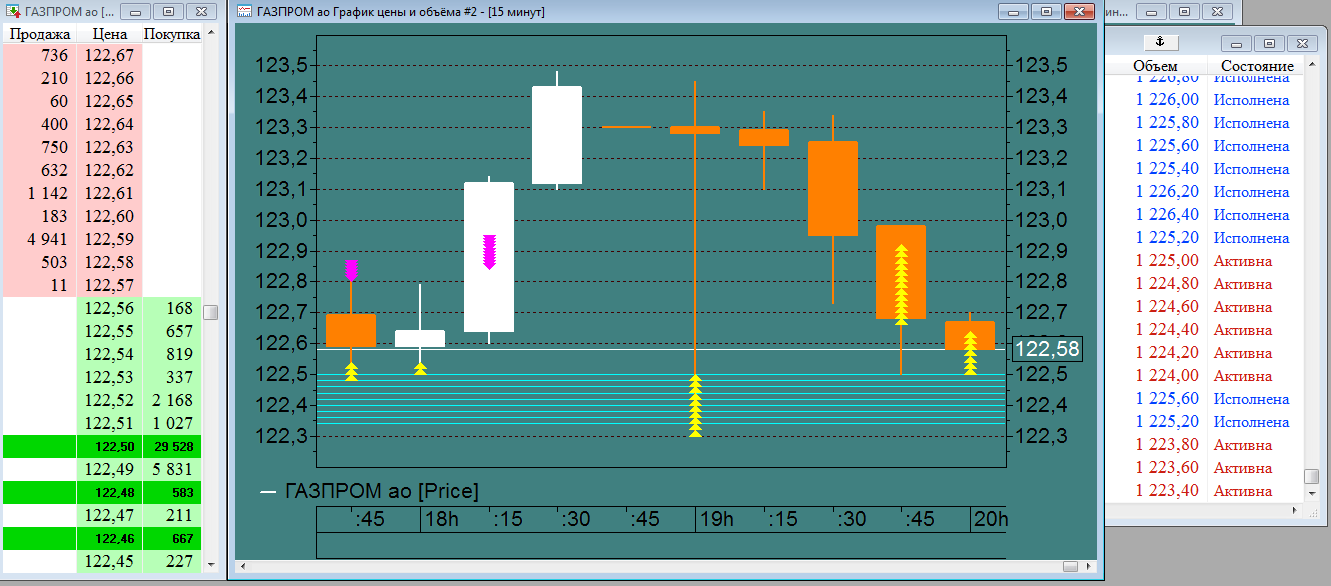Click volume 1 223,40 in orders table

1167,491
